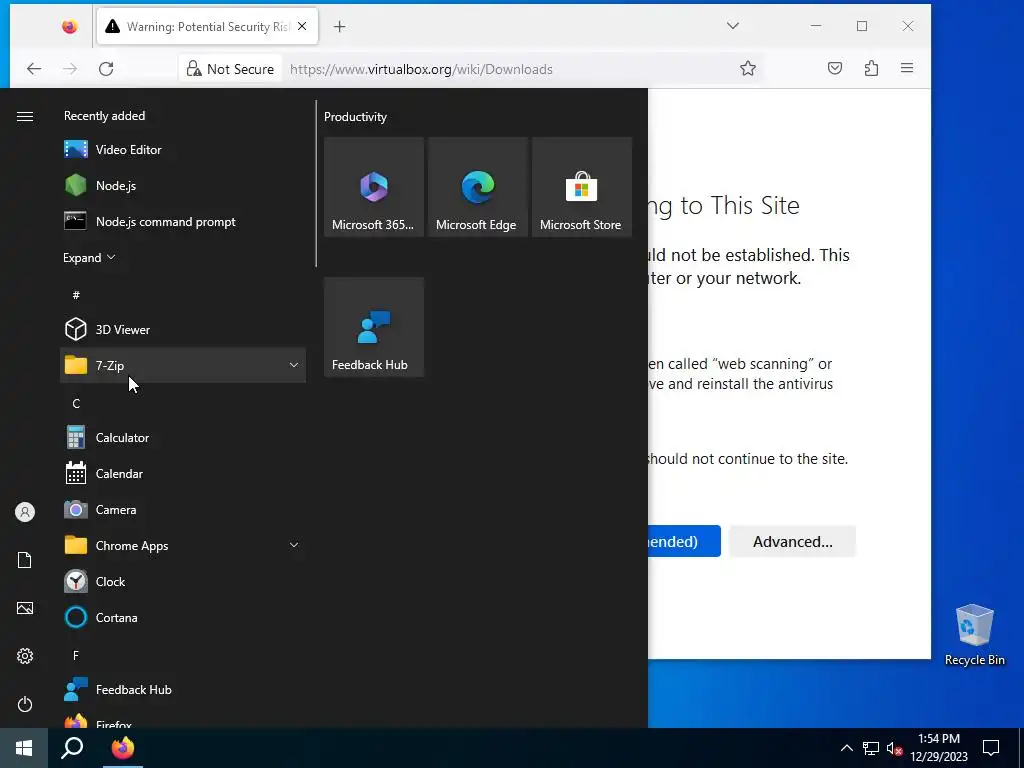Open the Firefox application menu
This screenshot has height=768, width=1024.
[x=907, y=69]
